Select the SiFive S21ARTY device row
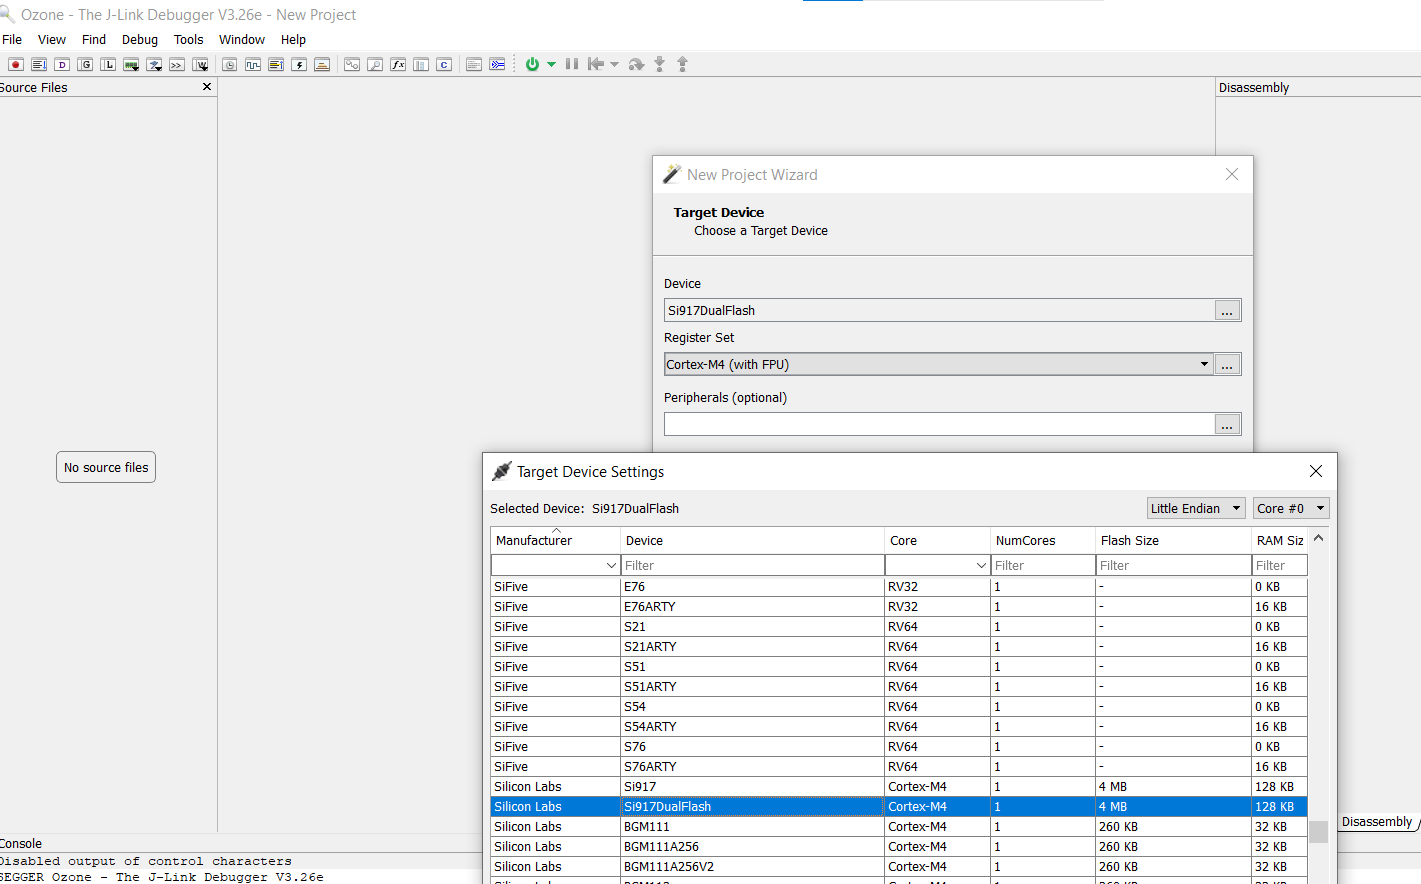Screen dimensions: 1421x884 pyautogui.click(x=899, y=647)
